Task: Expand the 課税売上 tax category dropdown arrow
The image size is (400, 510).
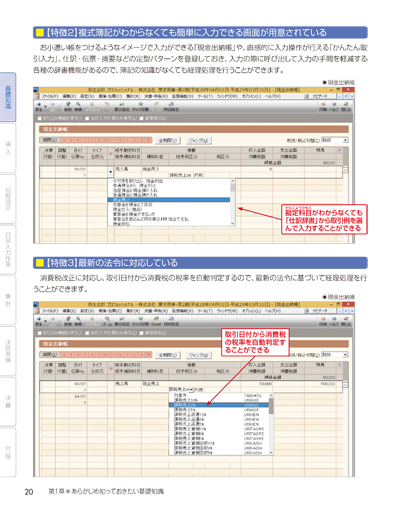Action: click(191, 389)
